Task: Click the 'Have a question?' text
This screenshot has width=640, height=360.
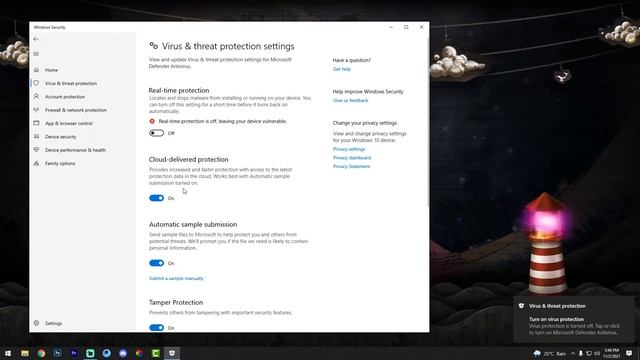Action: coord(351,60)
